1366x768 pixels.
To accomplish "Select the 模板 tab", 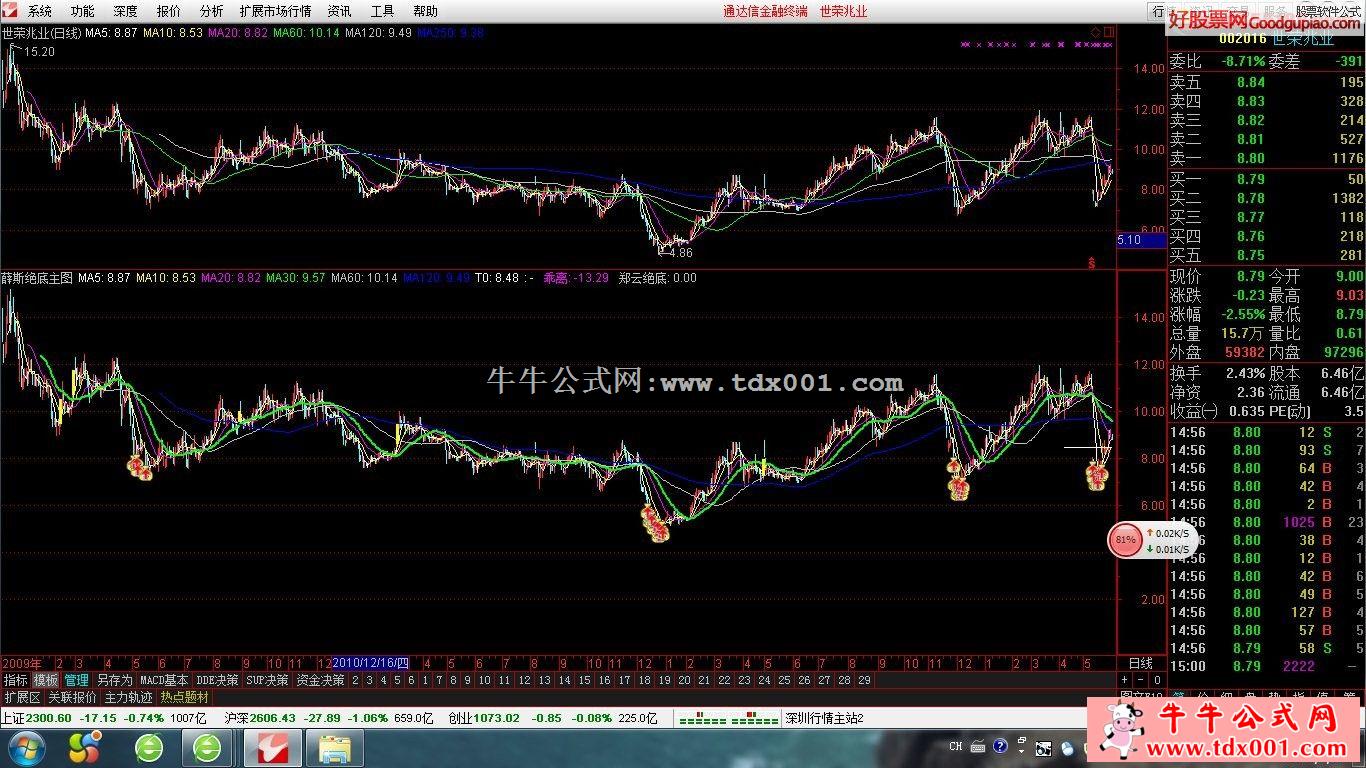I will 46,680.
